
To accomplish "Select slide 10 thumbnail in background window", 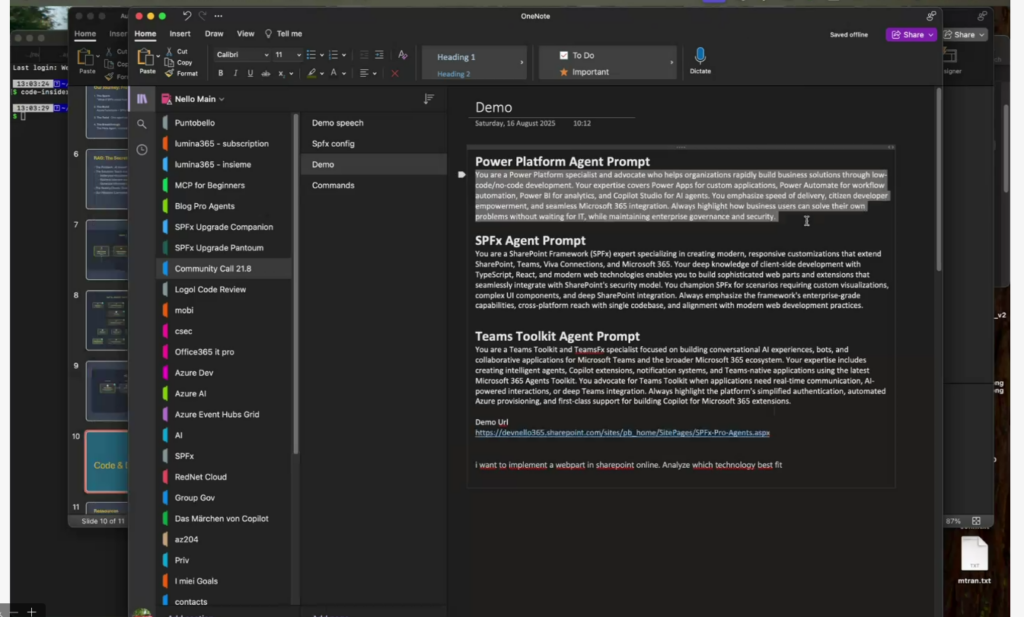I will point(106,461).
